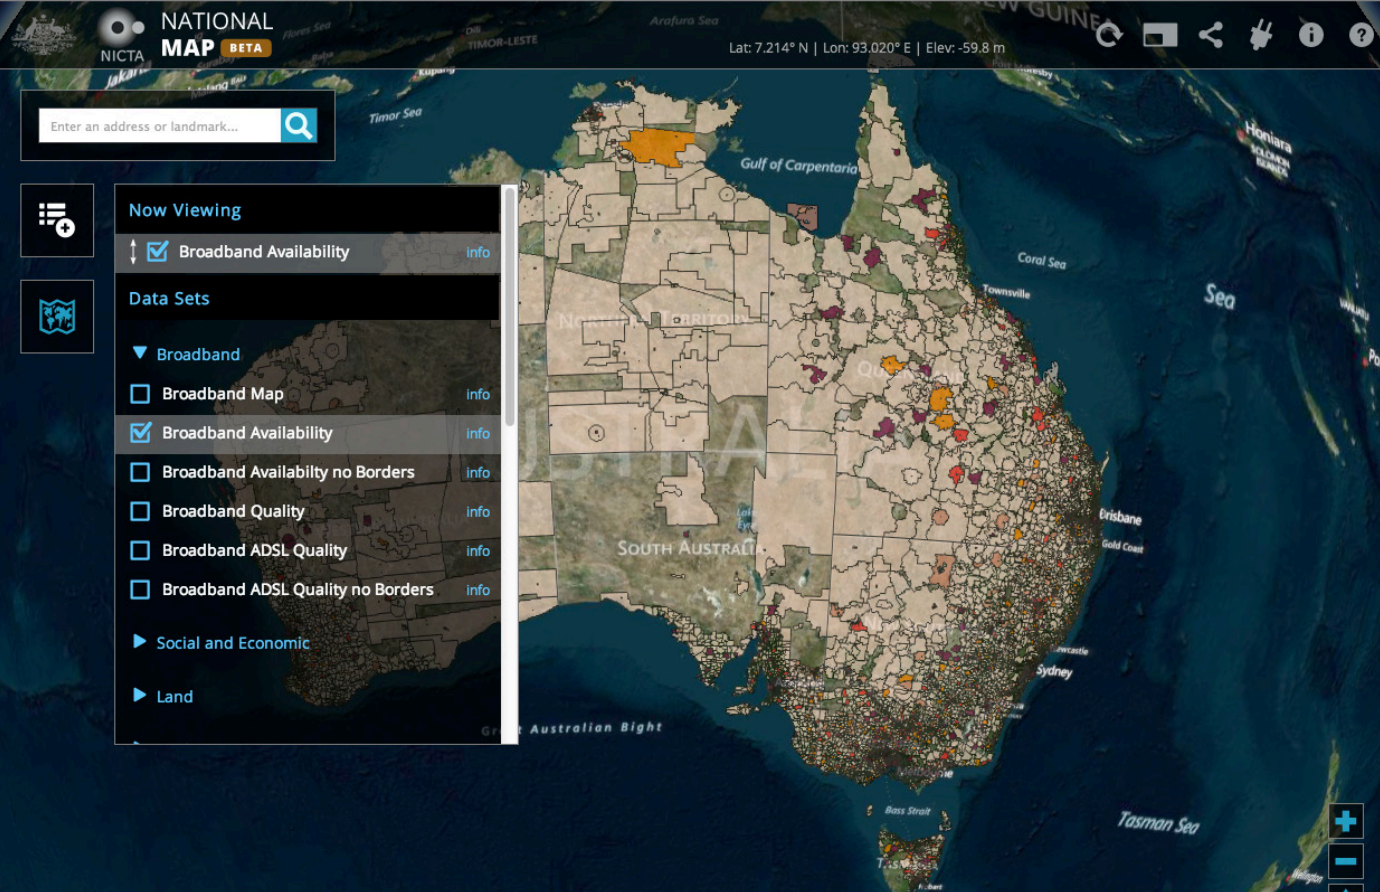
Task: Click the orange Northern Territory region on map
Action: coord(659,146)
